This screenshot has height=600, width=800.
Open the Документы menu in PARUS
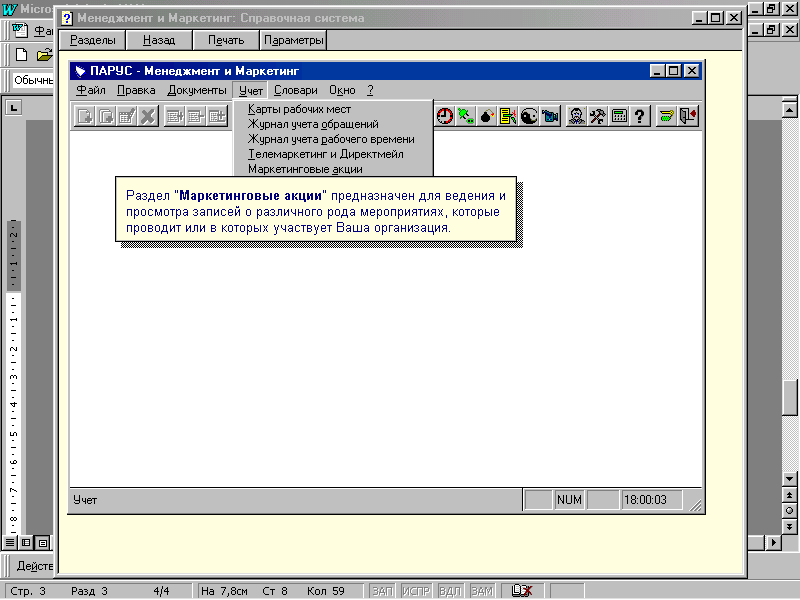pos(197,90)
